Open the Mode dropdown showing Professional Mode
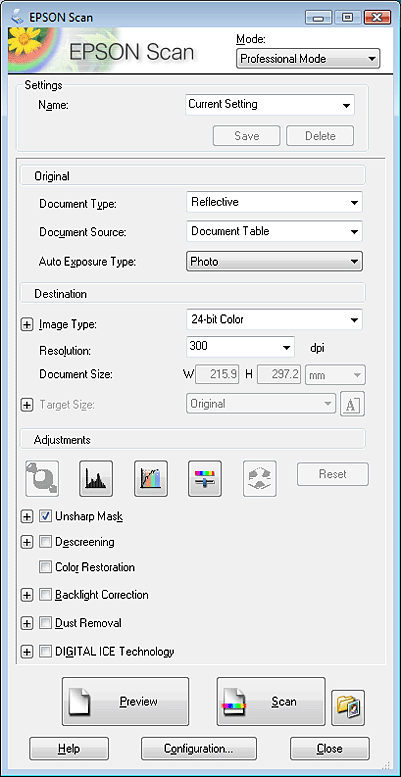 point(308,58)
